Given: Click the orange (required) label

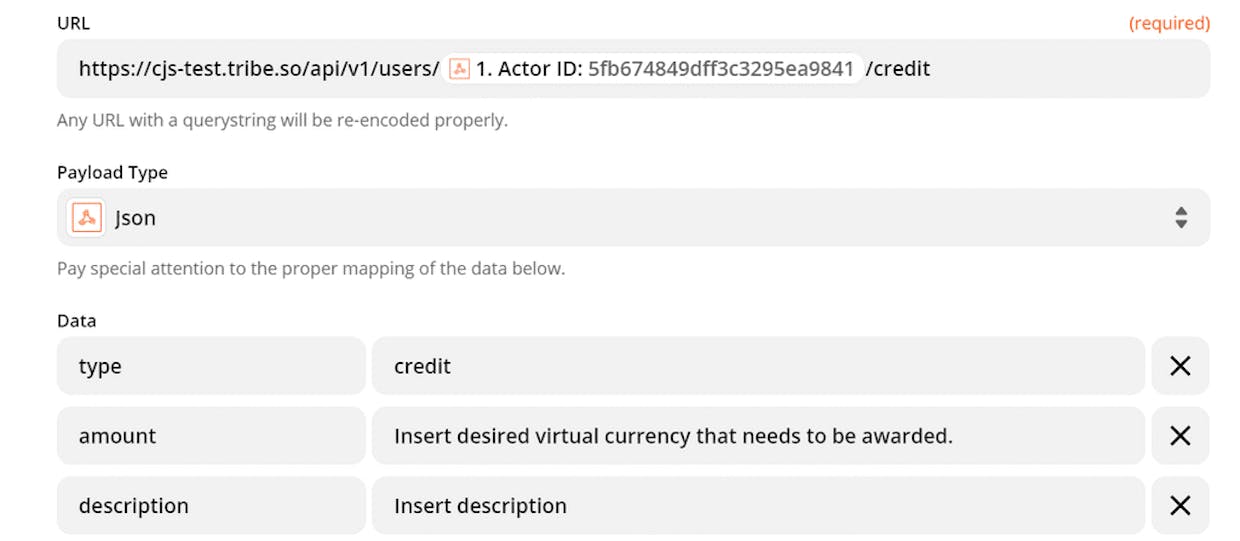Looking at the screenshot, I should pos(1169,23).
